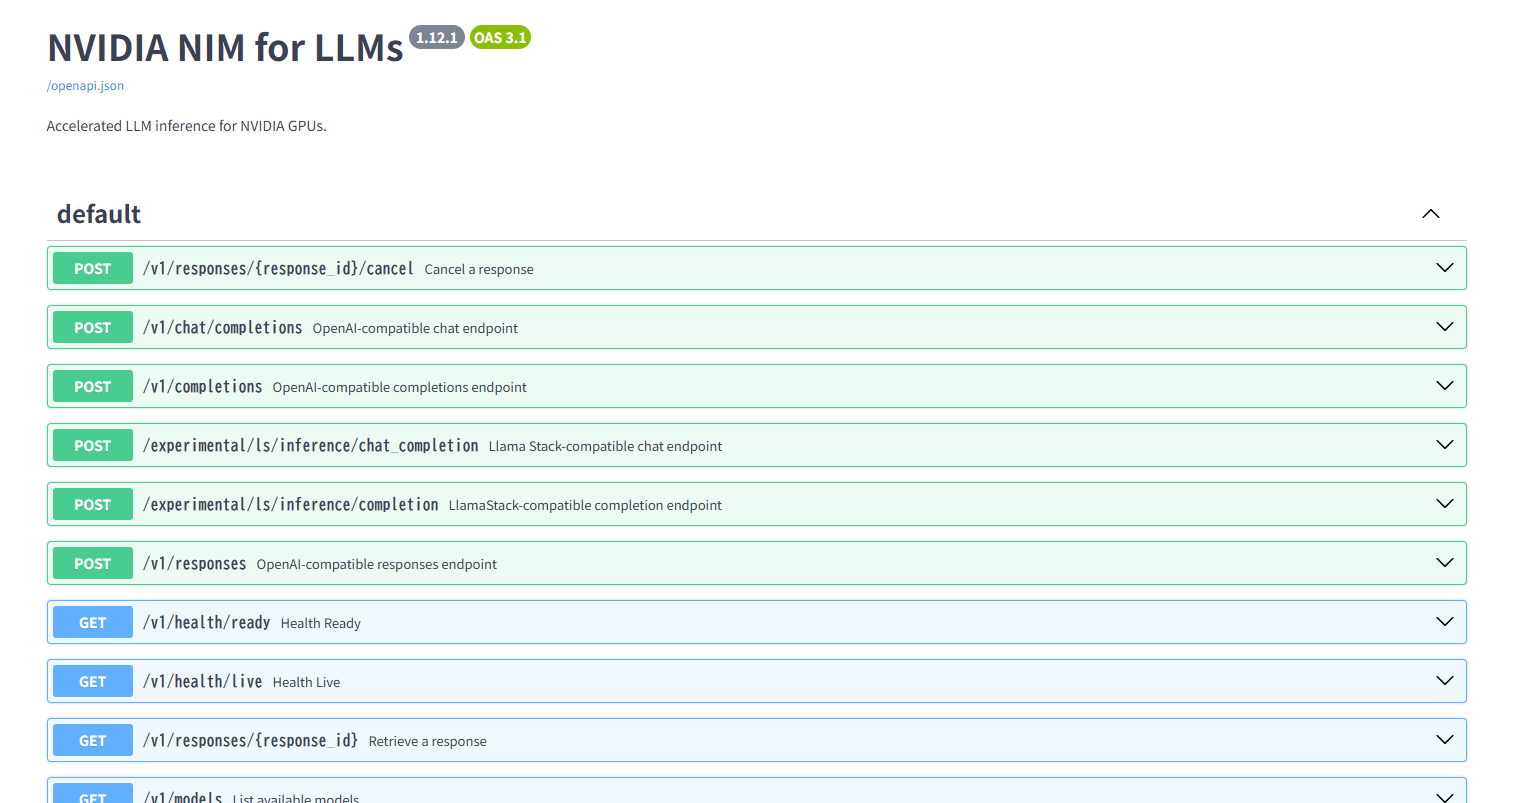Expand the Cancel a response endpoint chevron
The height and width of the screenshot is (803, 1517).
click(x=1445, y=268)
